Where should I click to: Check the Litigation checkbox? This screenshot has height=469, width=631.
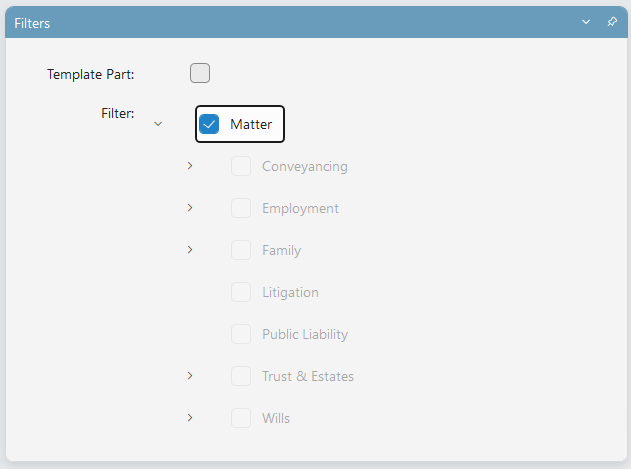point(241,292)
